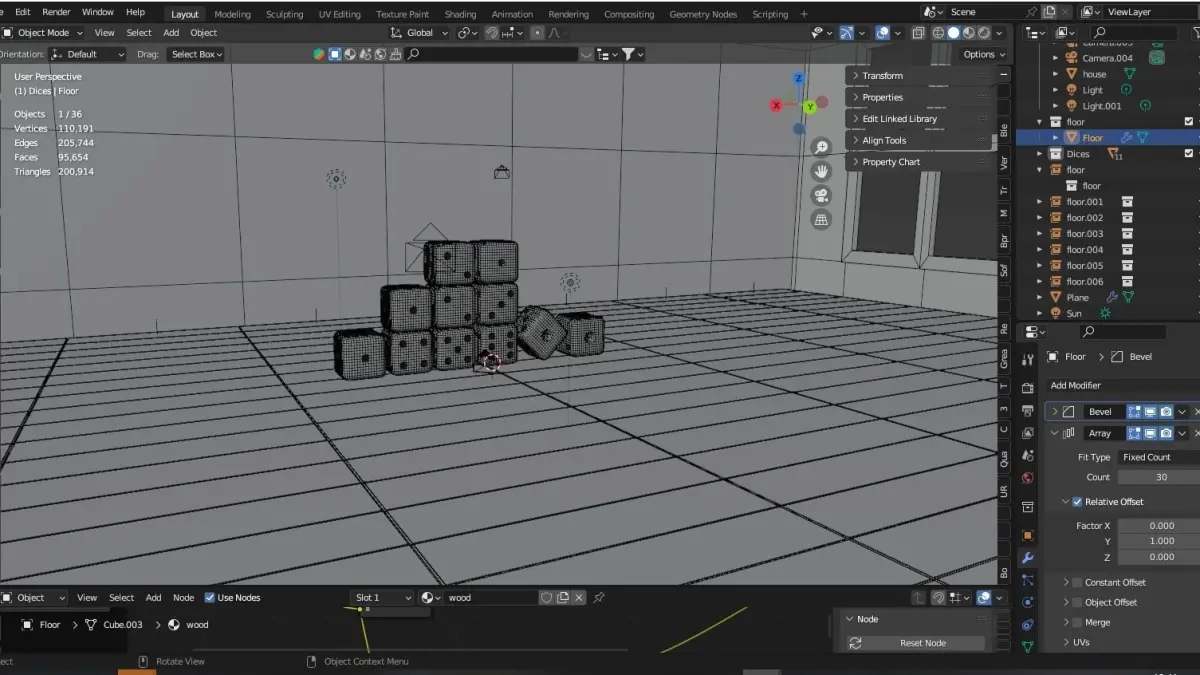
Task: Open the View Layer properties icon
Action: coord(1027,433)
